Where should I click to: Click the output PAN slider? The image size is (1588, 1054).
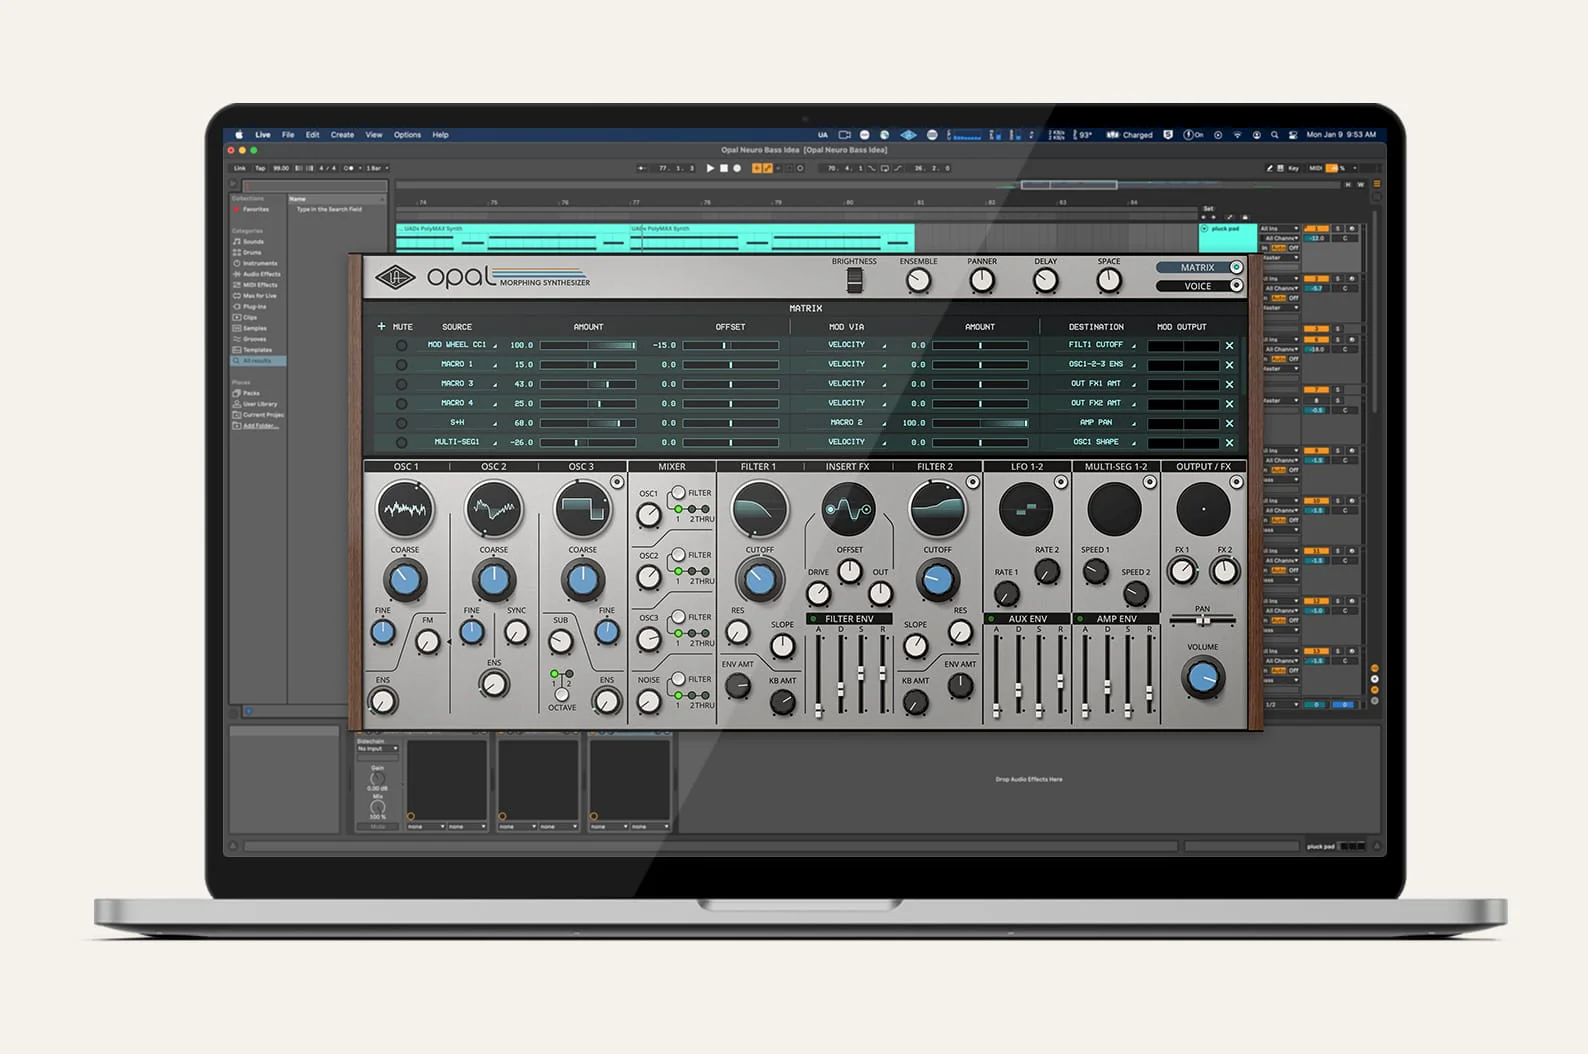coord(1202,621)
